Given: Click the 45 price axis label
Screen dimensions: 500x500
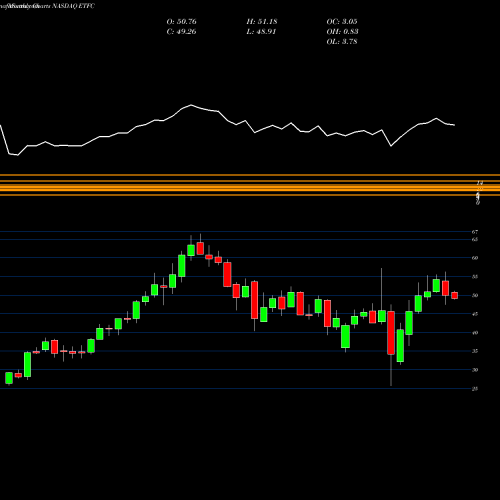Looking at the screenshot, I should click(x=475, y=314).
